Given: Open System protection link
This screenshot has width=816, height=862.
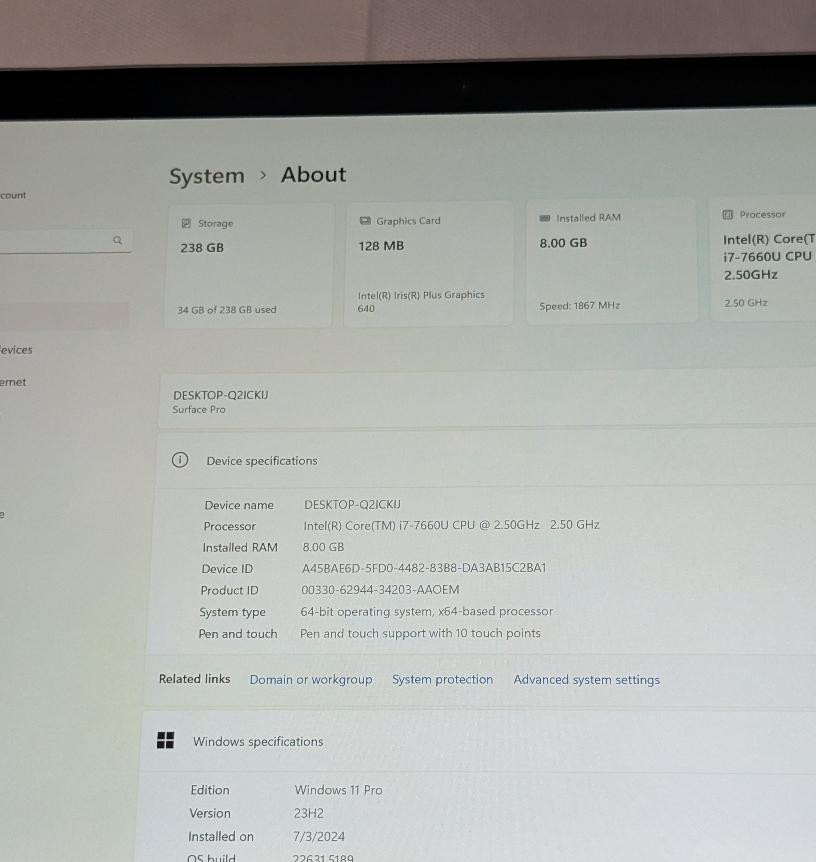Looking at the screenshot, I should 443,679.
